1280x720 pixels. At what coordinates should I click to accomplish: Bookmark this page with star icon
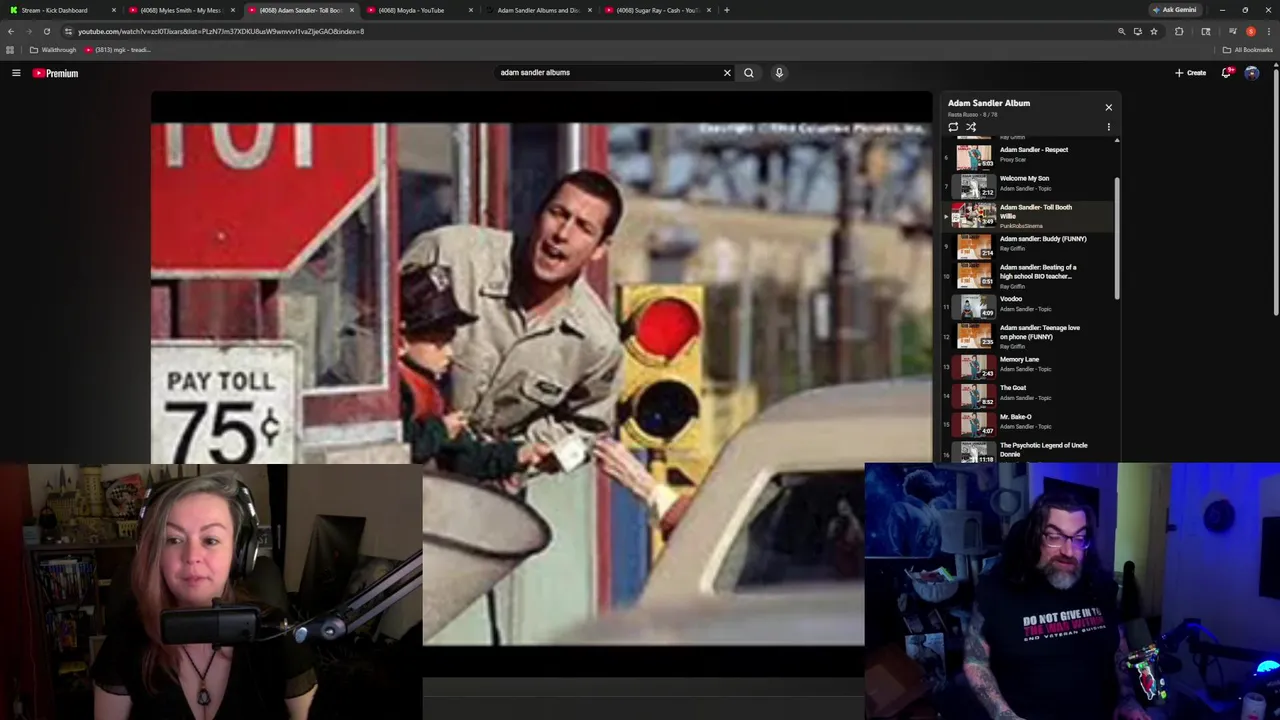1154,31
